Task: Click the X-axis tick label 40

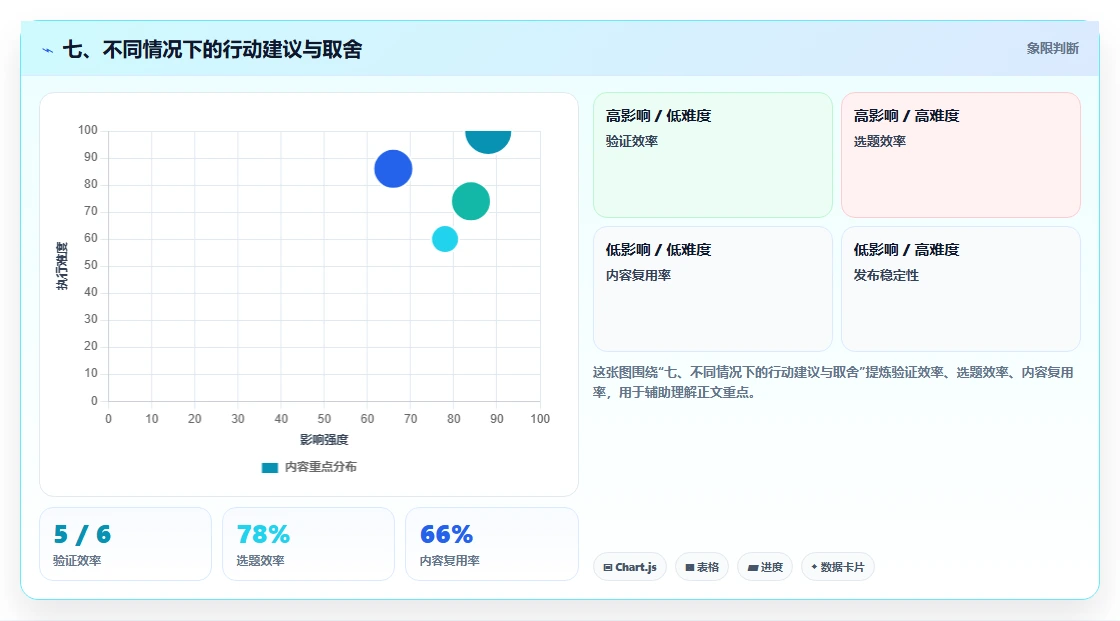Action: (281, 419)
